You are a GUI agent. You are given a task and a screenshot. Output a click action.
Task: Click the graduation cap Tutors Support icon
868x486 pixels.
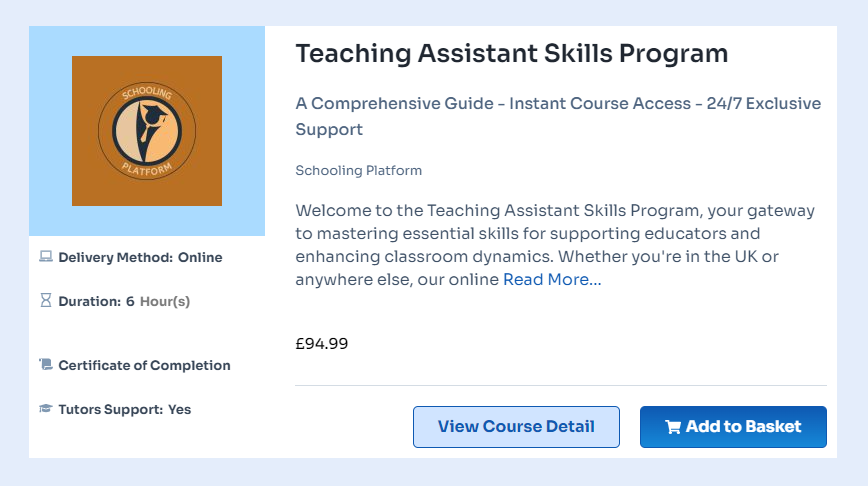pyautogui.click(x=45, y=409)
